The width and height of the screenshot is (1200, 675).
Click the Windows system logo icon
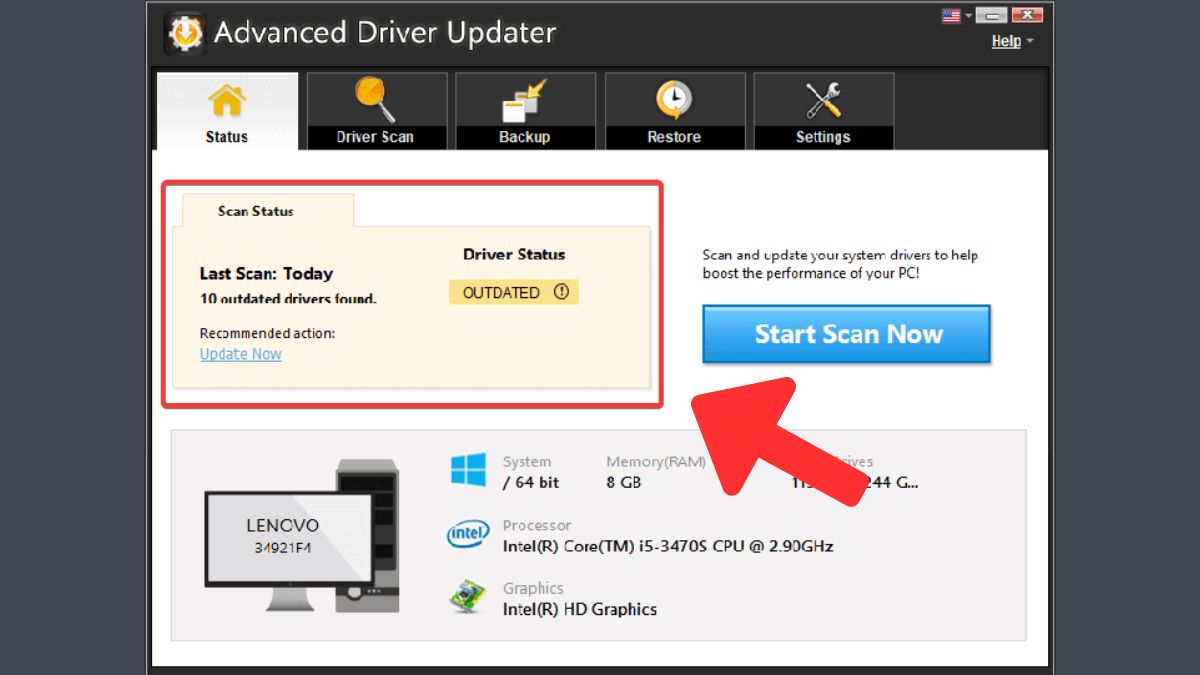point(468,471)
